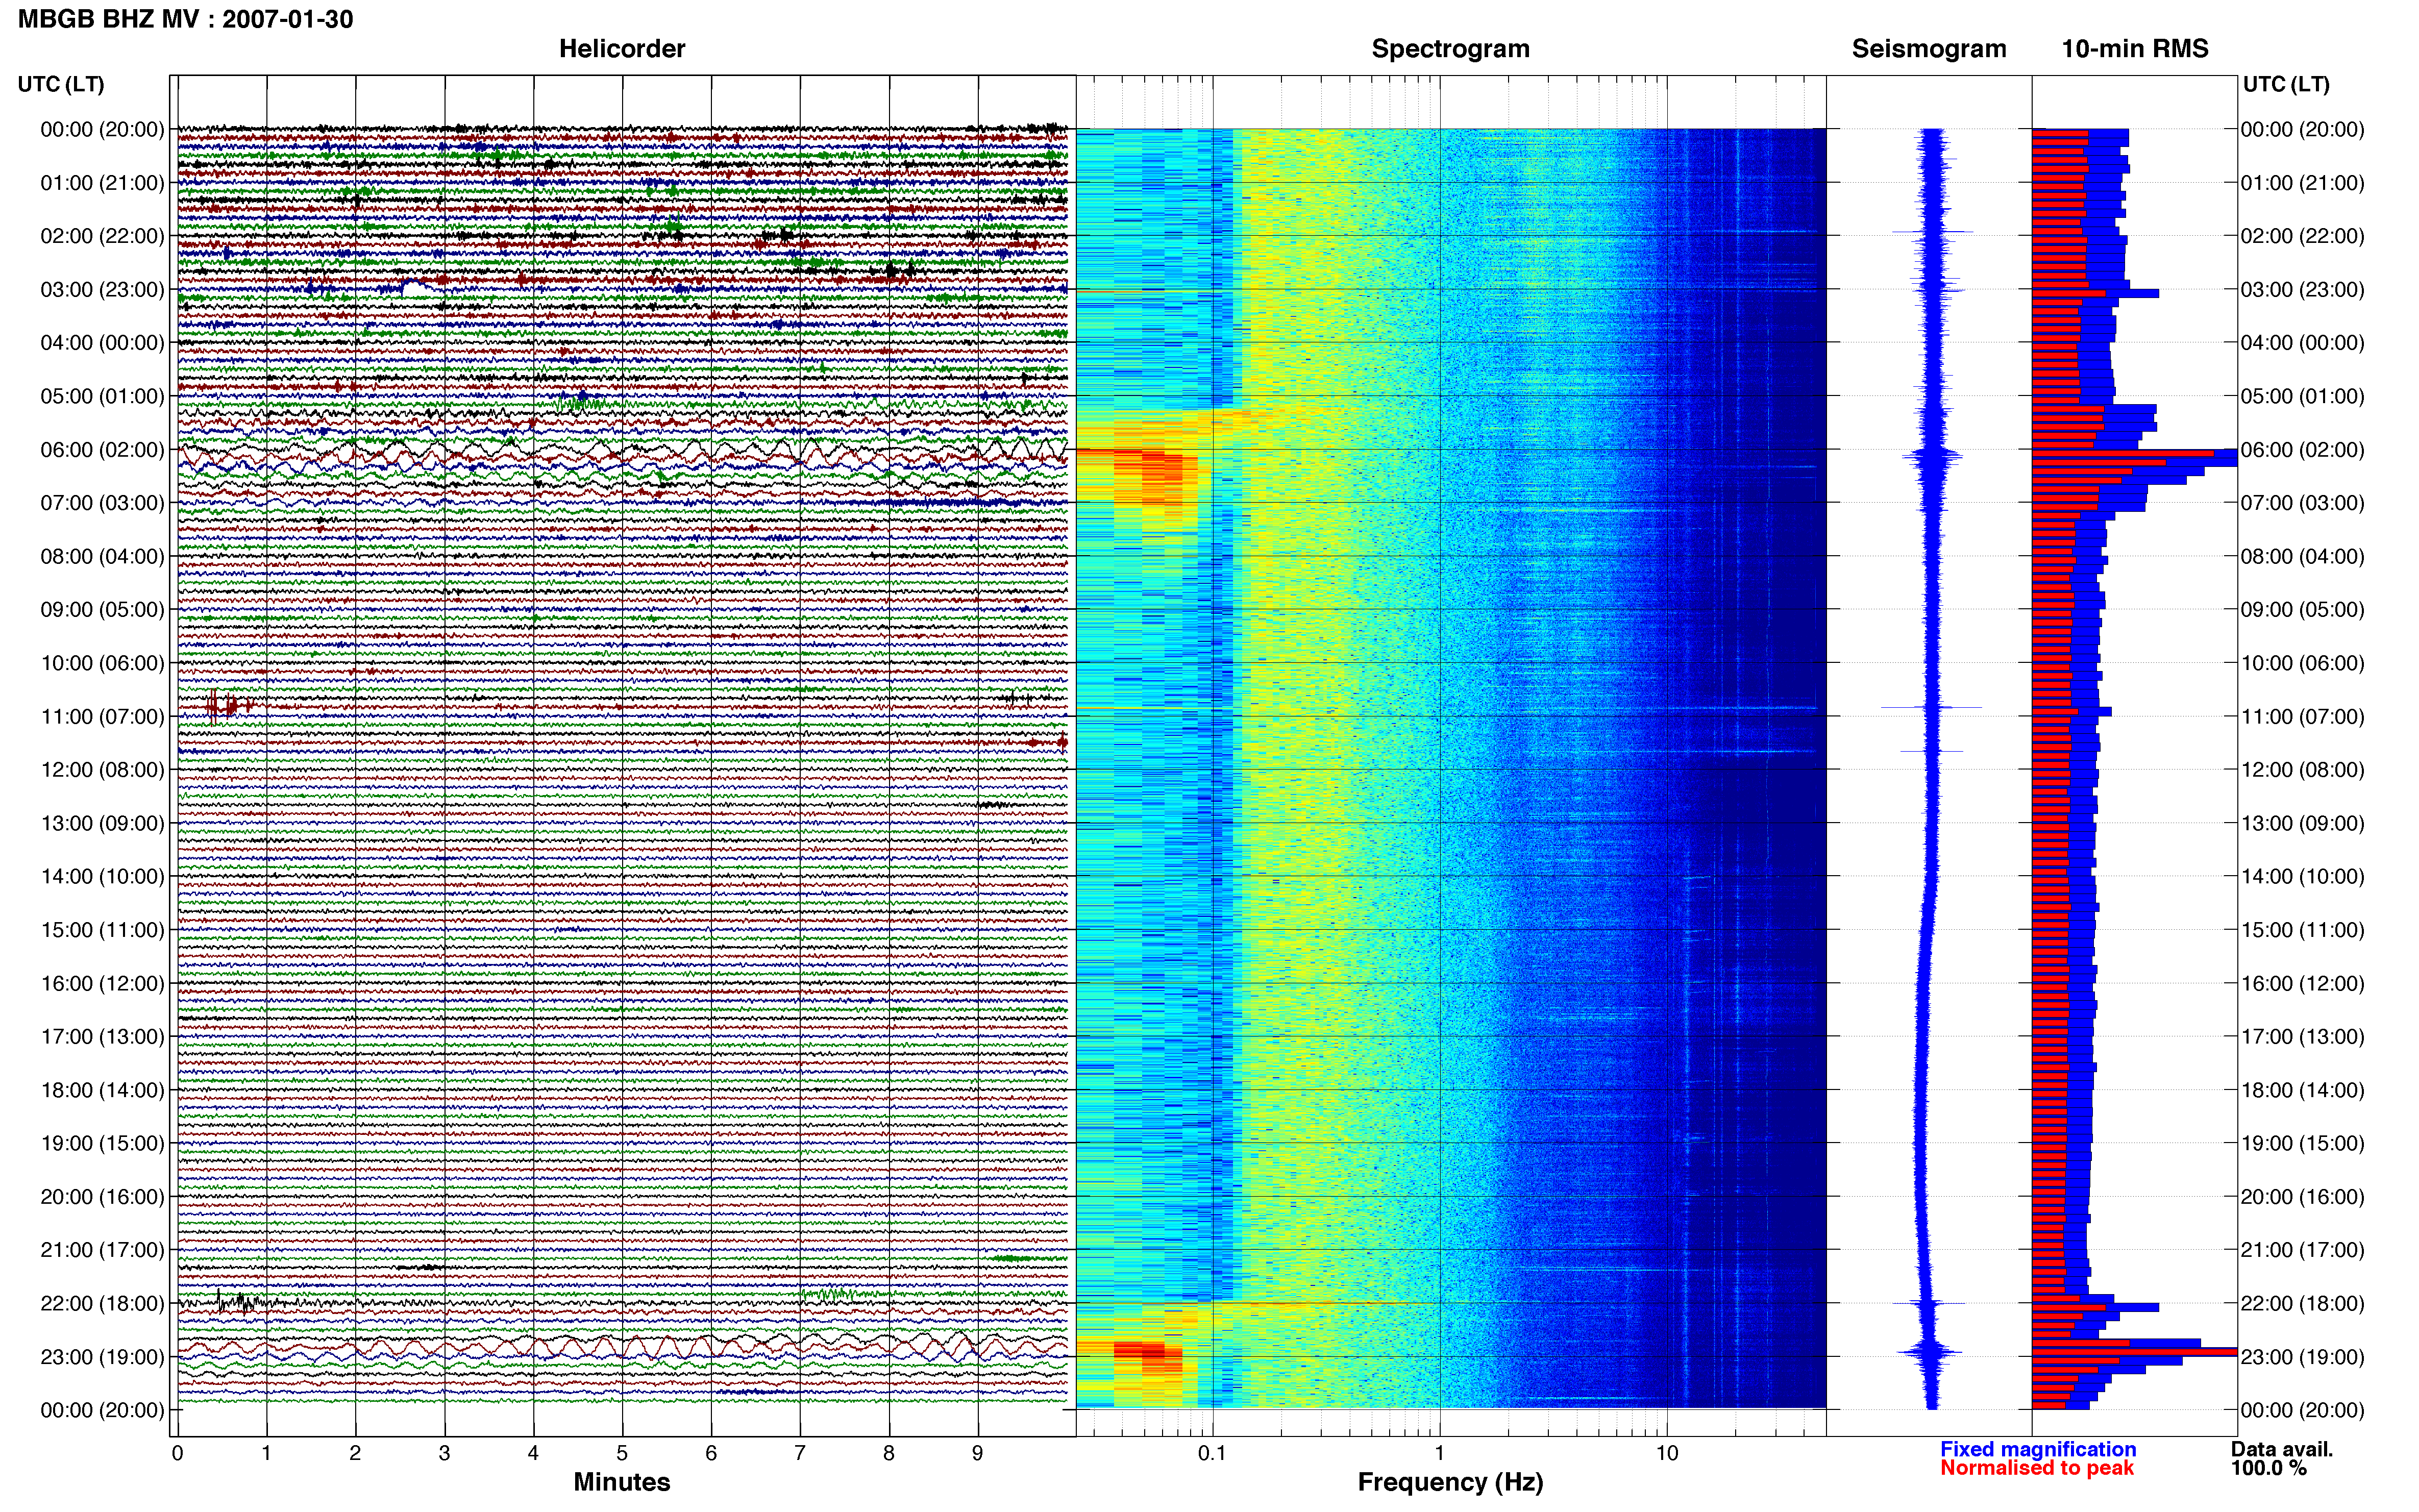
Task: Click minute tick 0 on helicorder axis
Action: coord(177,1453)
